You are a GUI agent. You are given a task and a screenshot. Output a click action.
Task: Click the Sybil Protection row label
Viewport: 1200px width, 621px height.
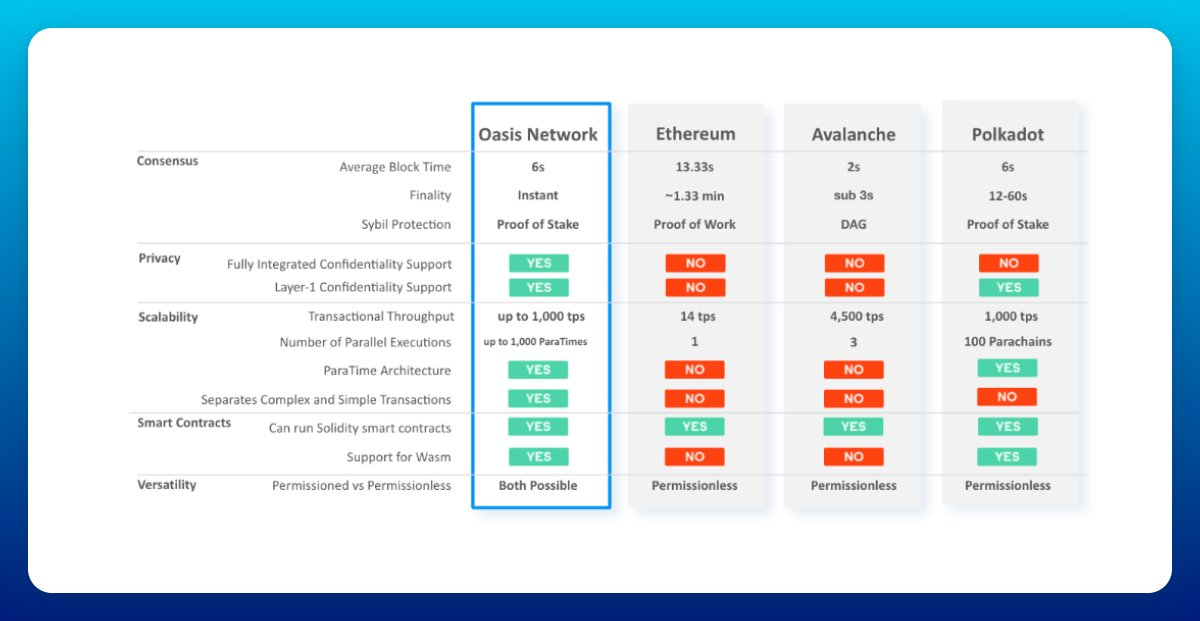tap(406, 224)
